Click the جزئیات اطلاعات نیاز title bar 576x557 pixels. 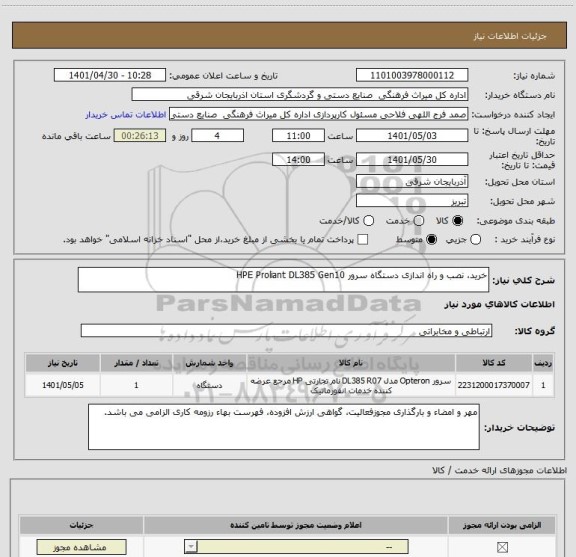[289, 36]
